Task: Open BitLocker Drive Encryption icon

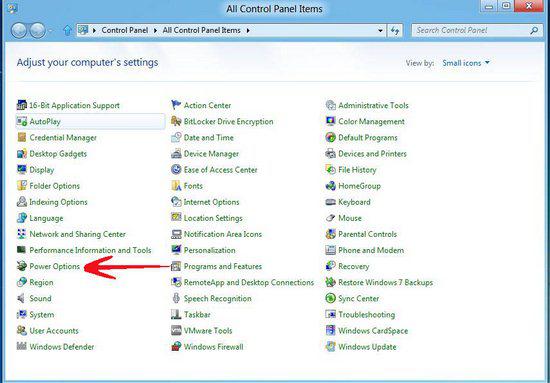Action: (176, 121)
